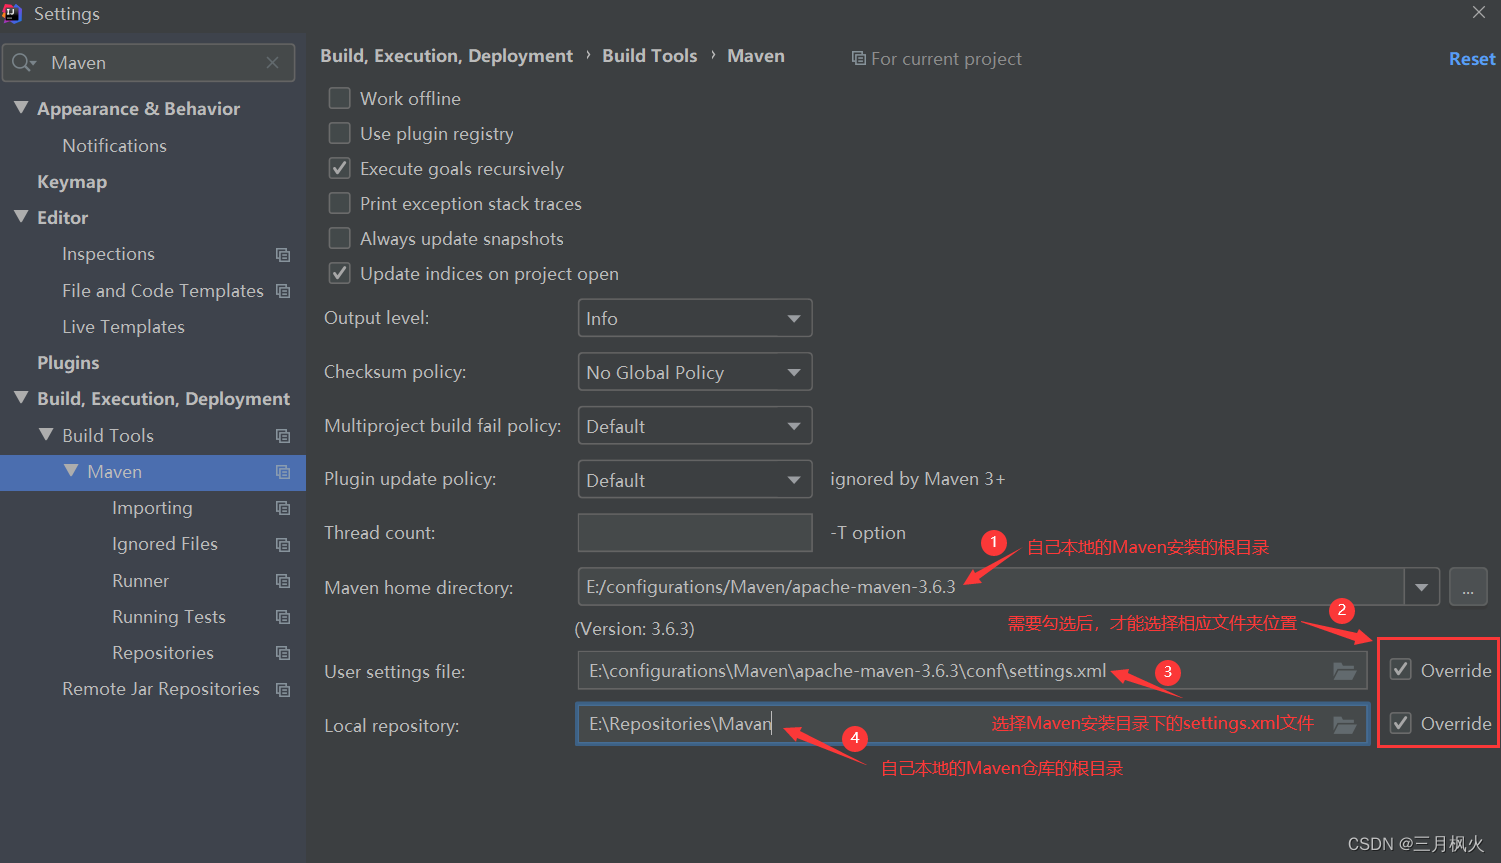Collapse Build, Execution, Deployment tree node

[21, 398]
